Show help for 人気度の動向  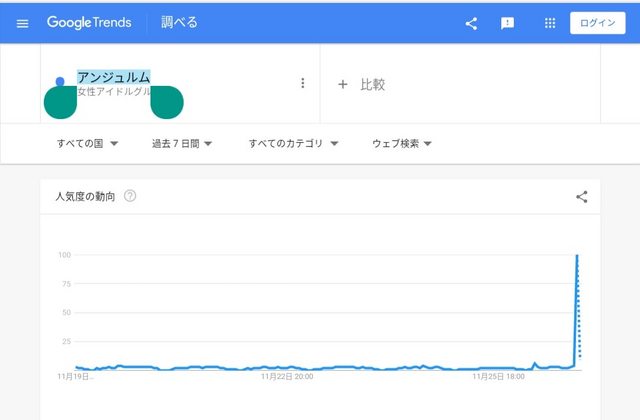pos(130,196)
